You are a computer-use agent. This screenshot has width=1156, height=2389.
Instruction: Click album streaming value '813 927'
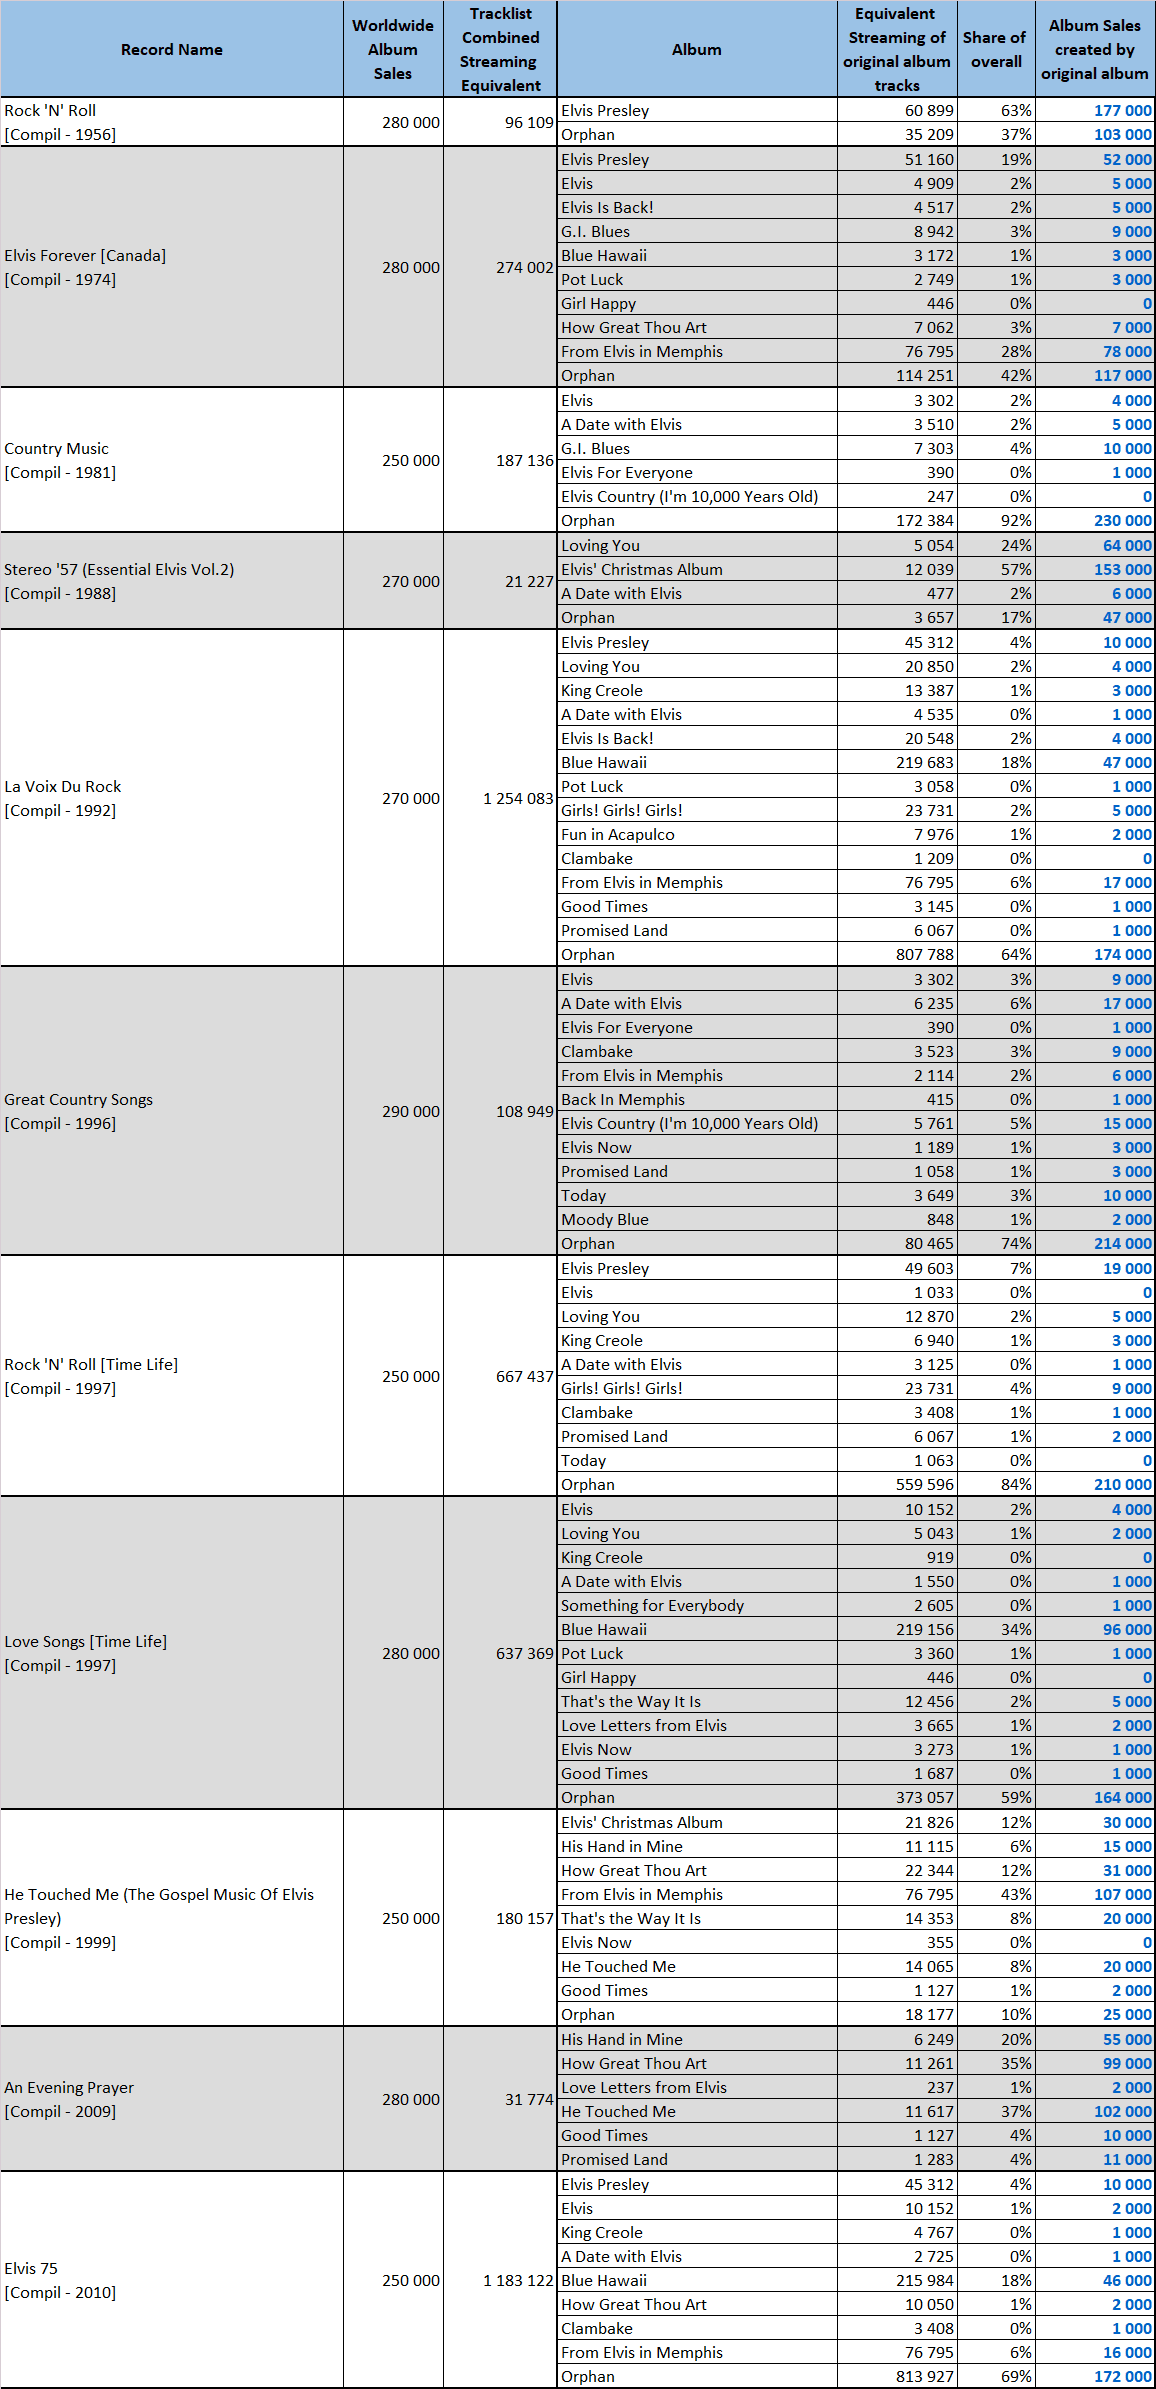925,2376
